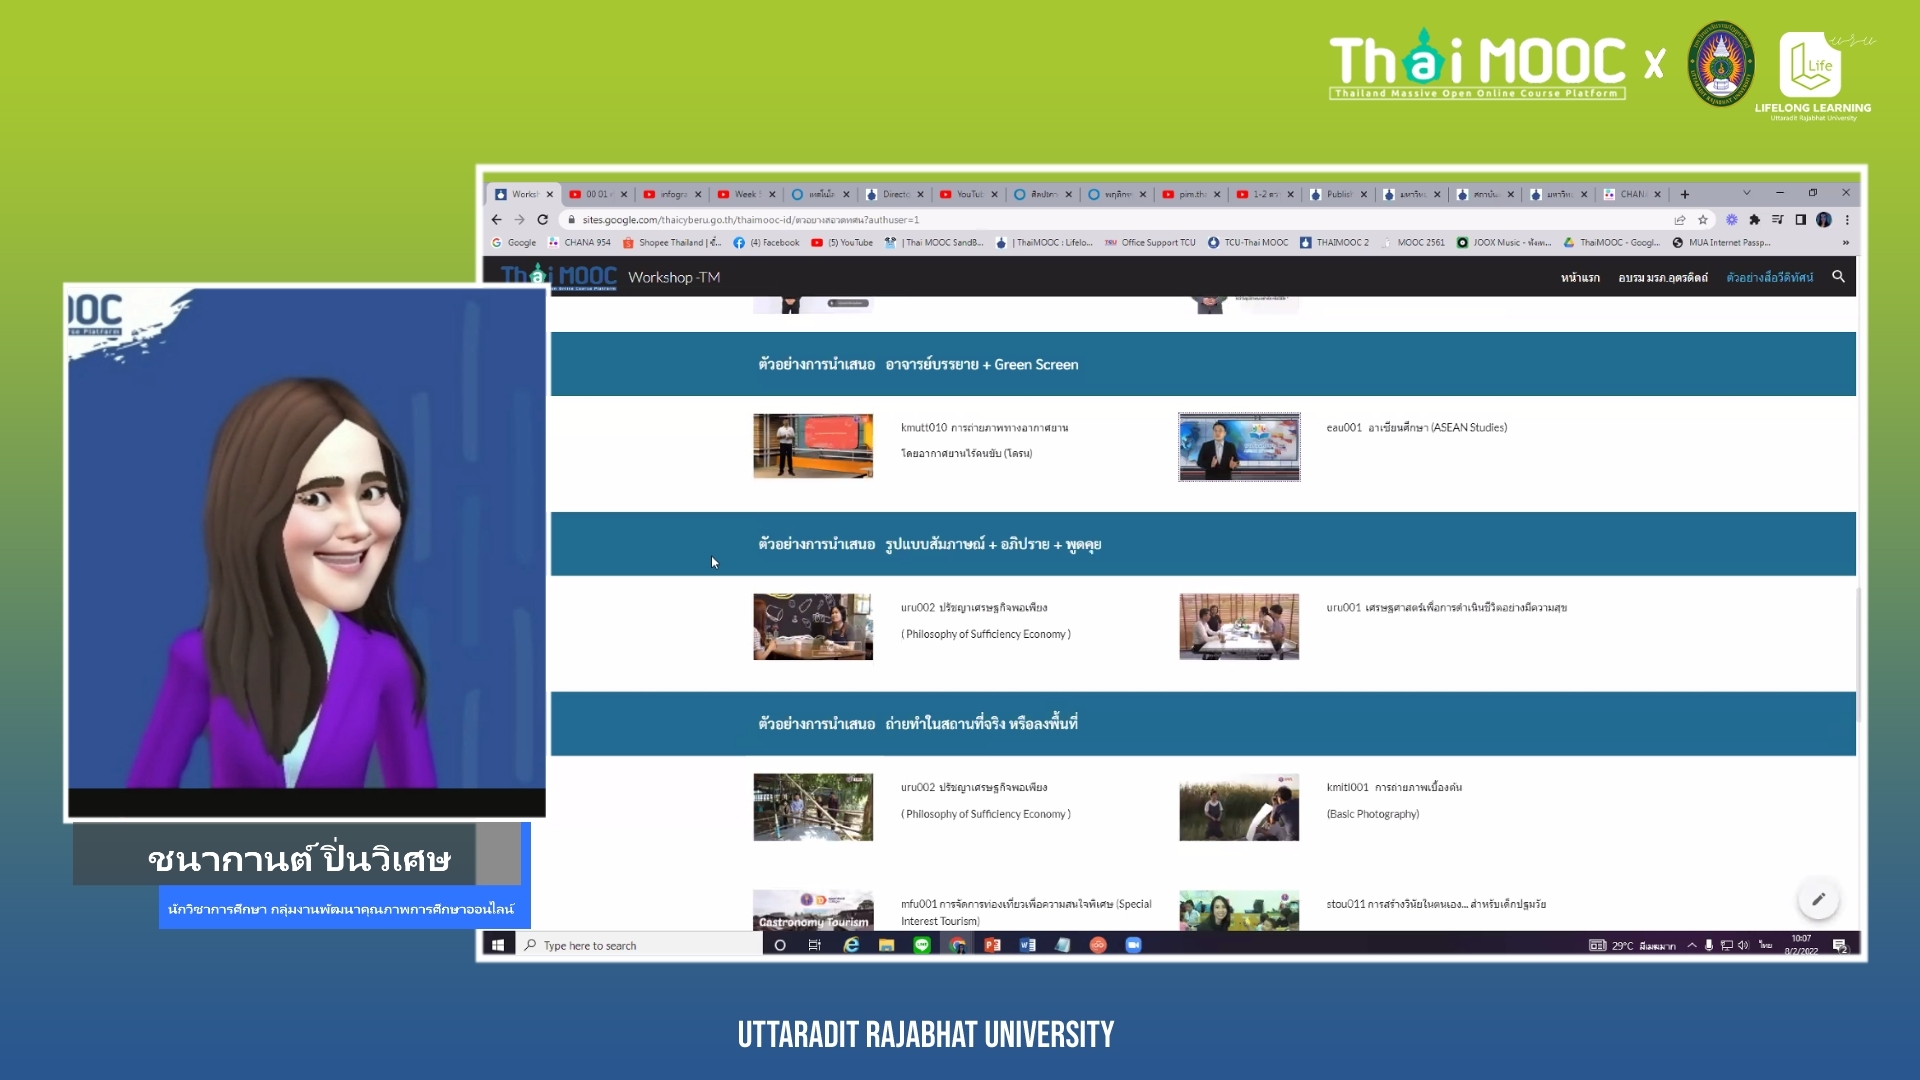Show hidden system tray icons
Viewport: 1920px width, 1080px height.
1691,945
